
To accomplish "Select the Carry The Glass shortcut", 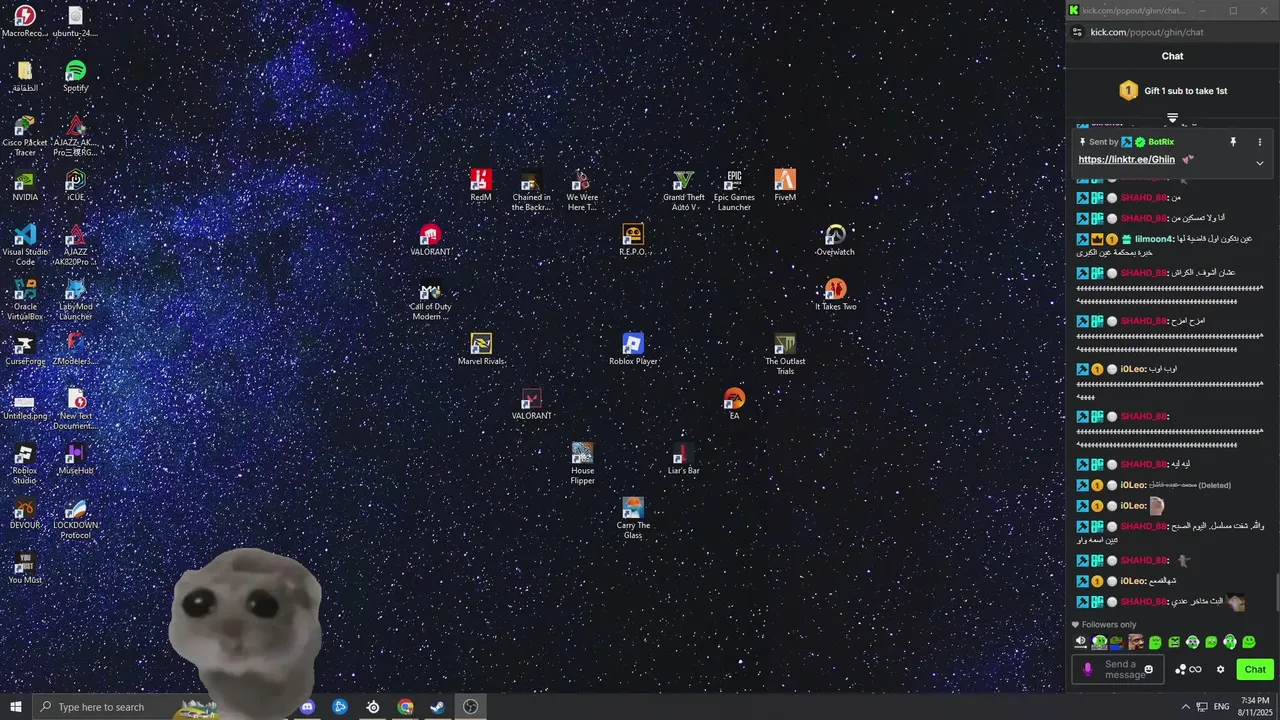I will pyautogui.click(x=633, y=519).
